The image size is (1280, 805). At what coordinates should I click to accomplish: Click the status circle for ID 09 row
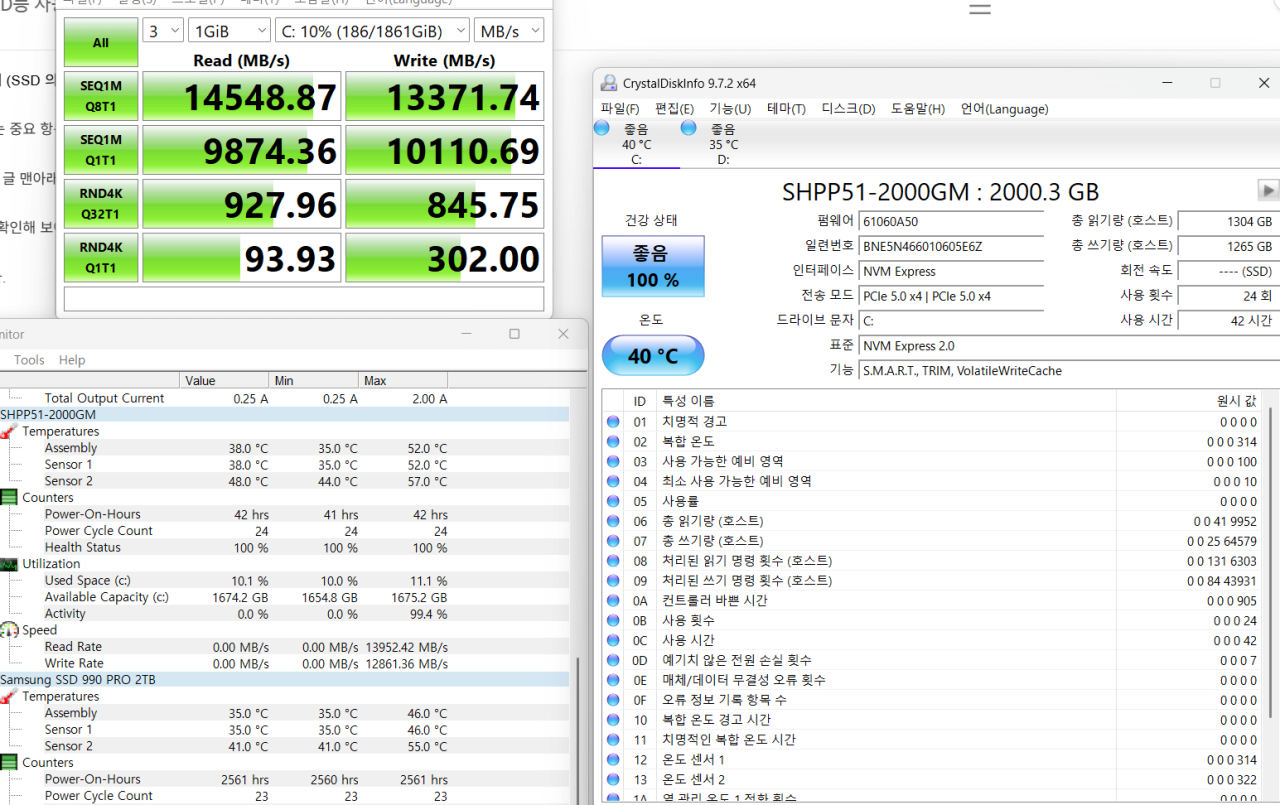pos(613,580)
